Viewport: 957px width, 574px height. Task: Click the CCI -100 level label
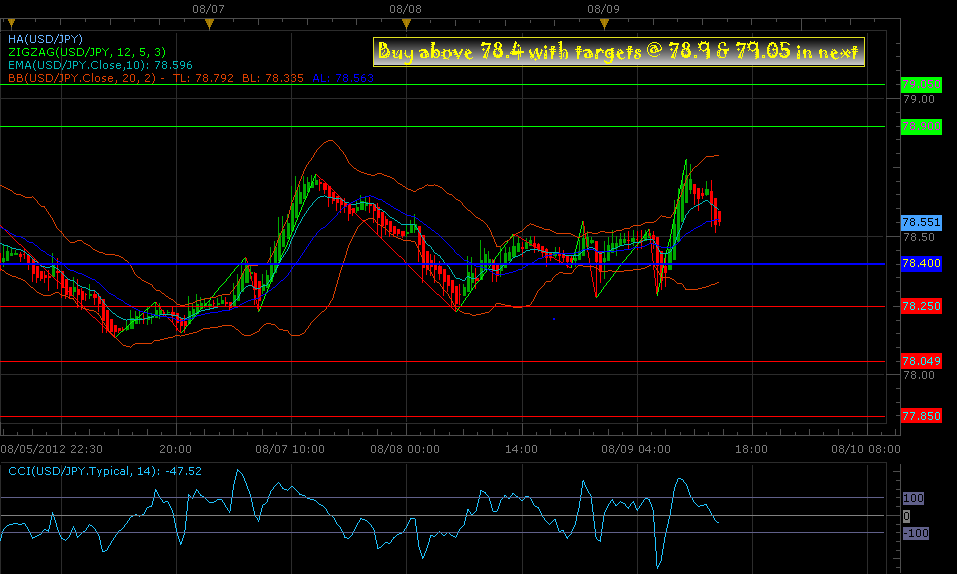point(915,532)
